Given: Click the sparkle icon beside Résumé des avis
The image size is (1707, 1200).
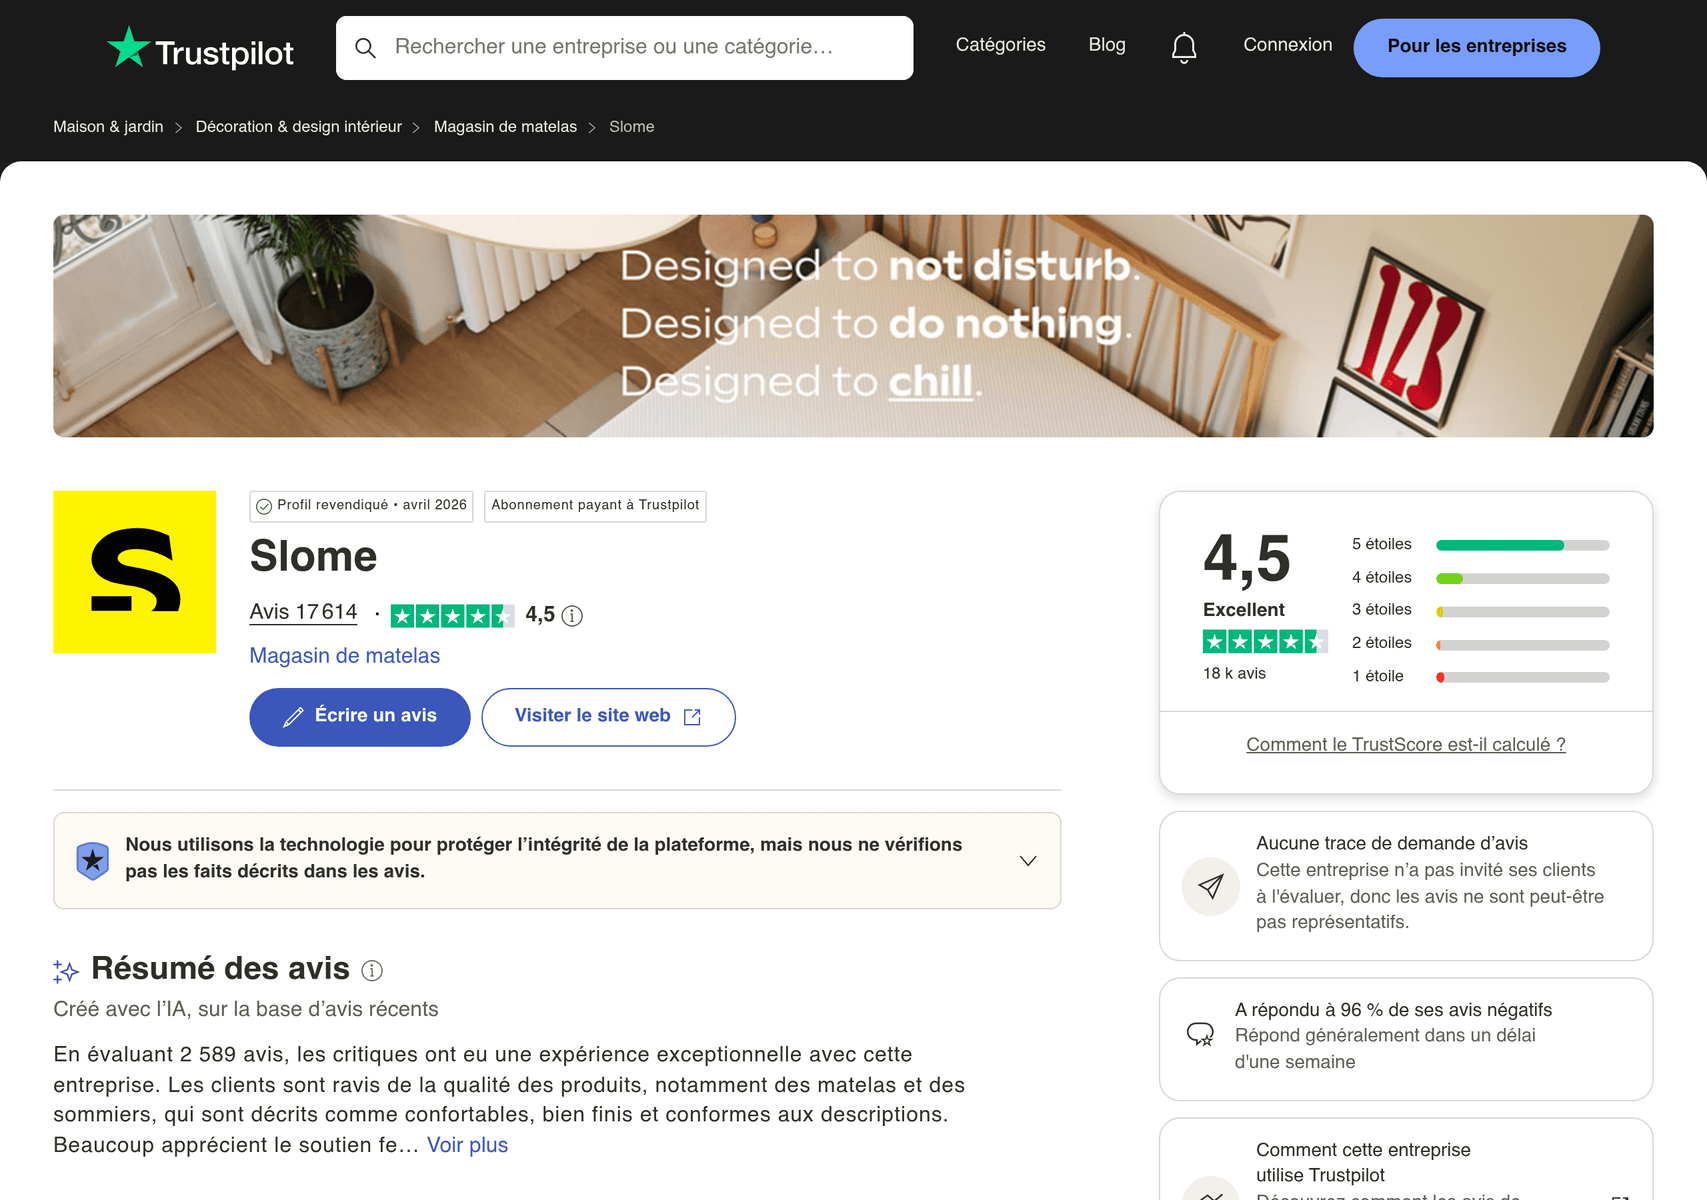Looking at the screenshot, I should point(66,970).
